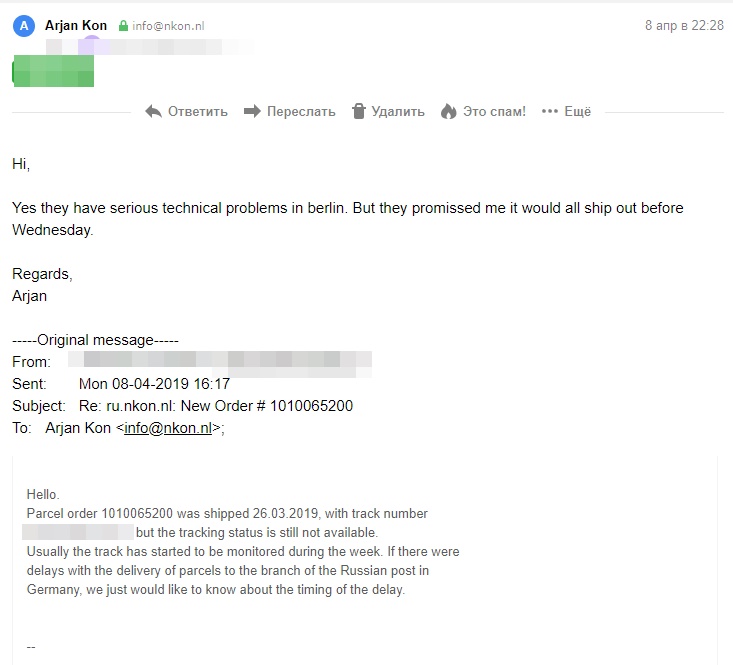Expand the "Ещё" more actions menu
The height and width of the screenshot is (665, 733).
577,112
